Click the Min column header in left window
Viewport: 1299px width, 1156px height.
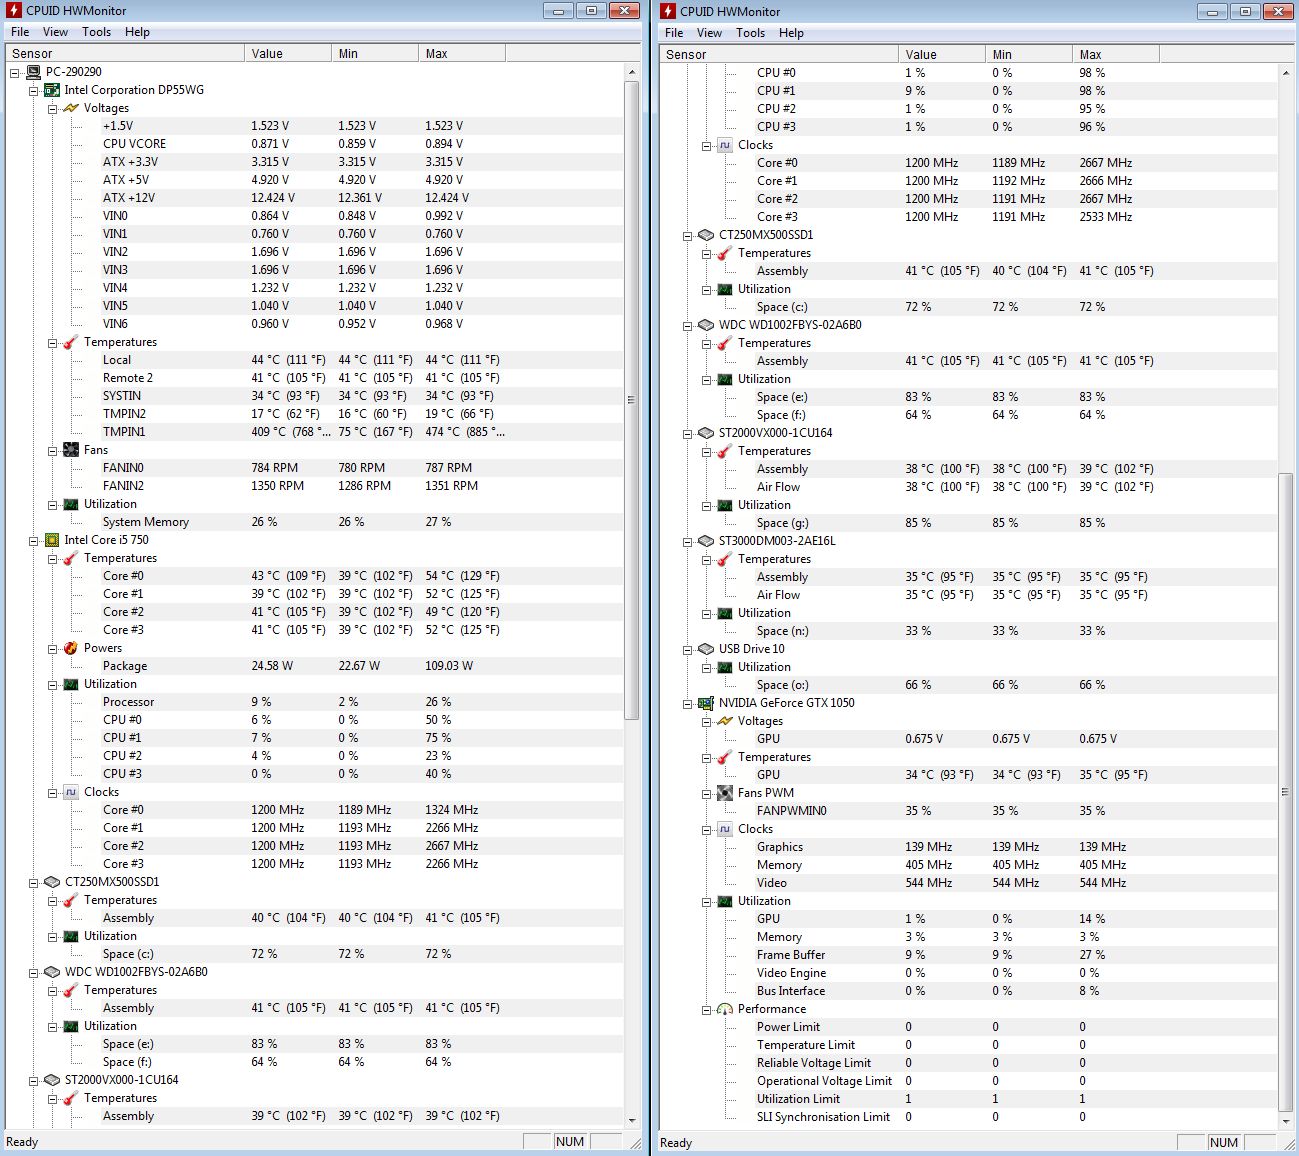[x=375, y=54]
